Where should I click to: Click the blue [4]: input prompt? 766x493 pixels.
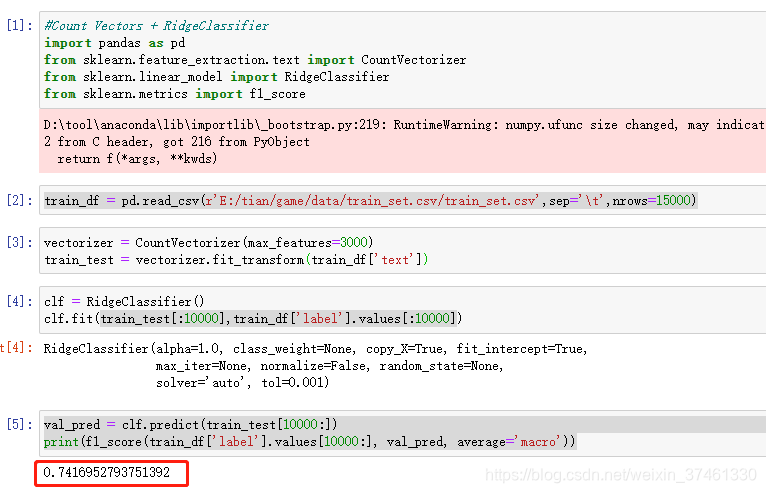(20, 301)
